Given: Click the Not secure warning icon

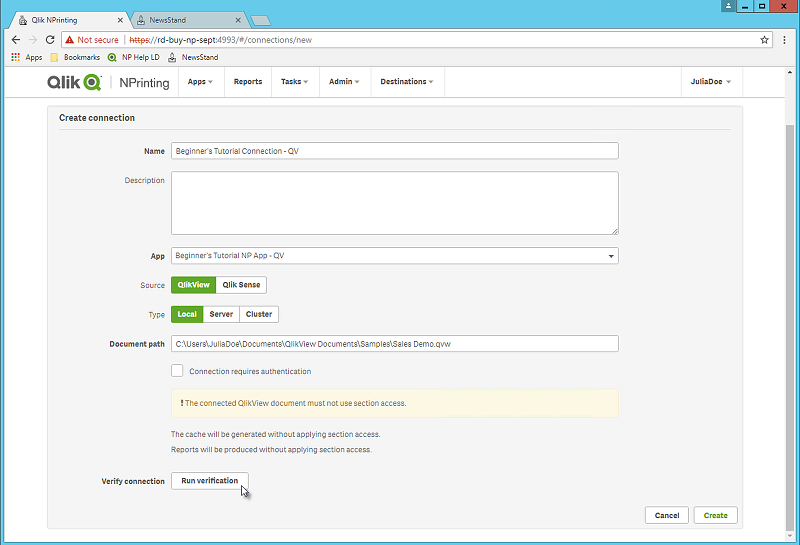Looking at the screenshot, I should [69, 40].
